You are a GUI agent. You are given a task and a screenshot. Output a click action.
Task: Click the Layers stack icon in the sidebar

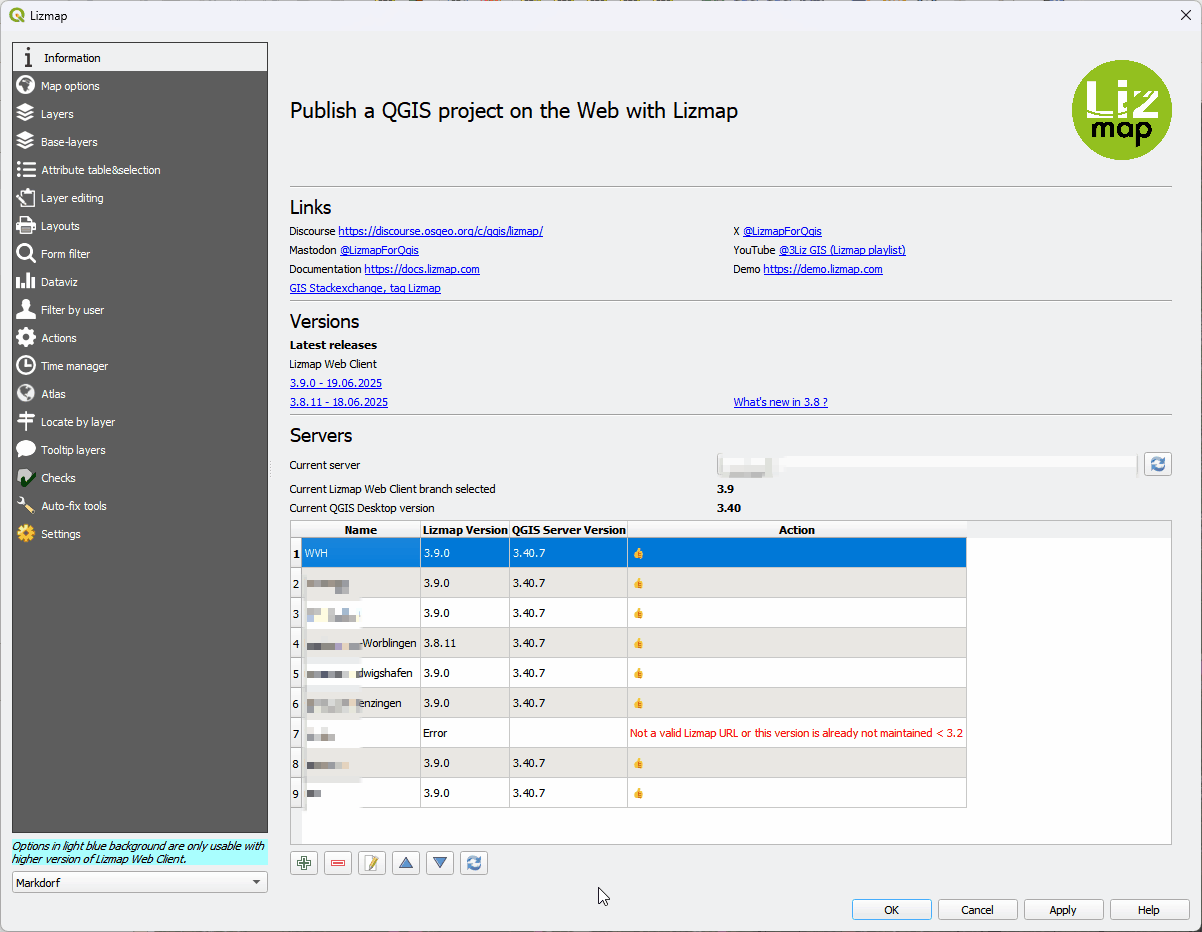(26, 114)
